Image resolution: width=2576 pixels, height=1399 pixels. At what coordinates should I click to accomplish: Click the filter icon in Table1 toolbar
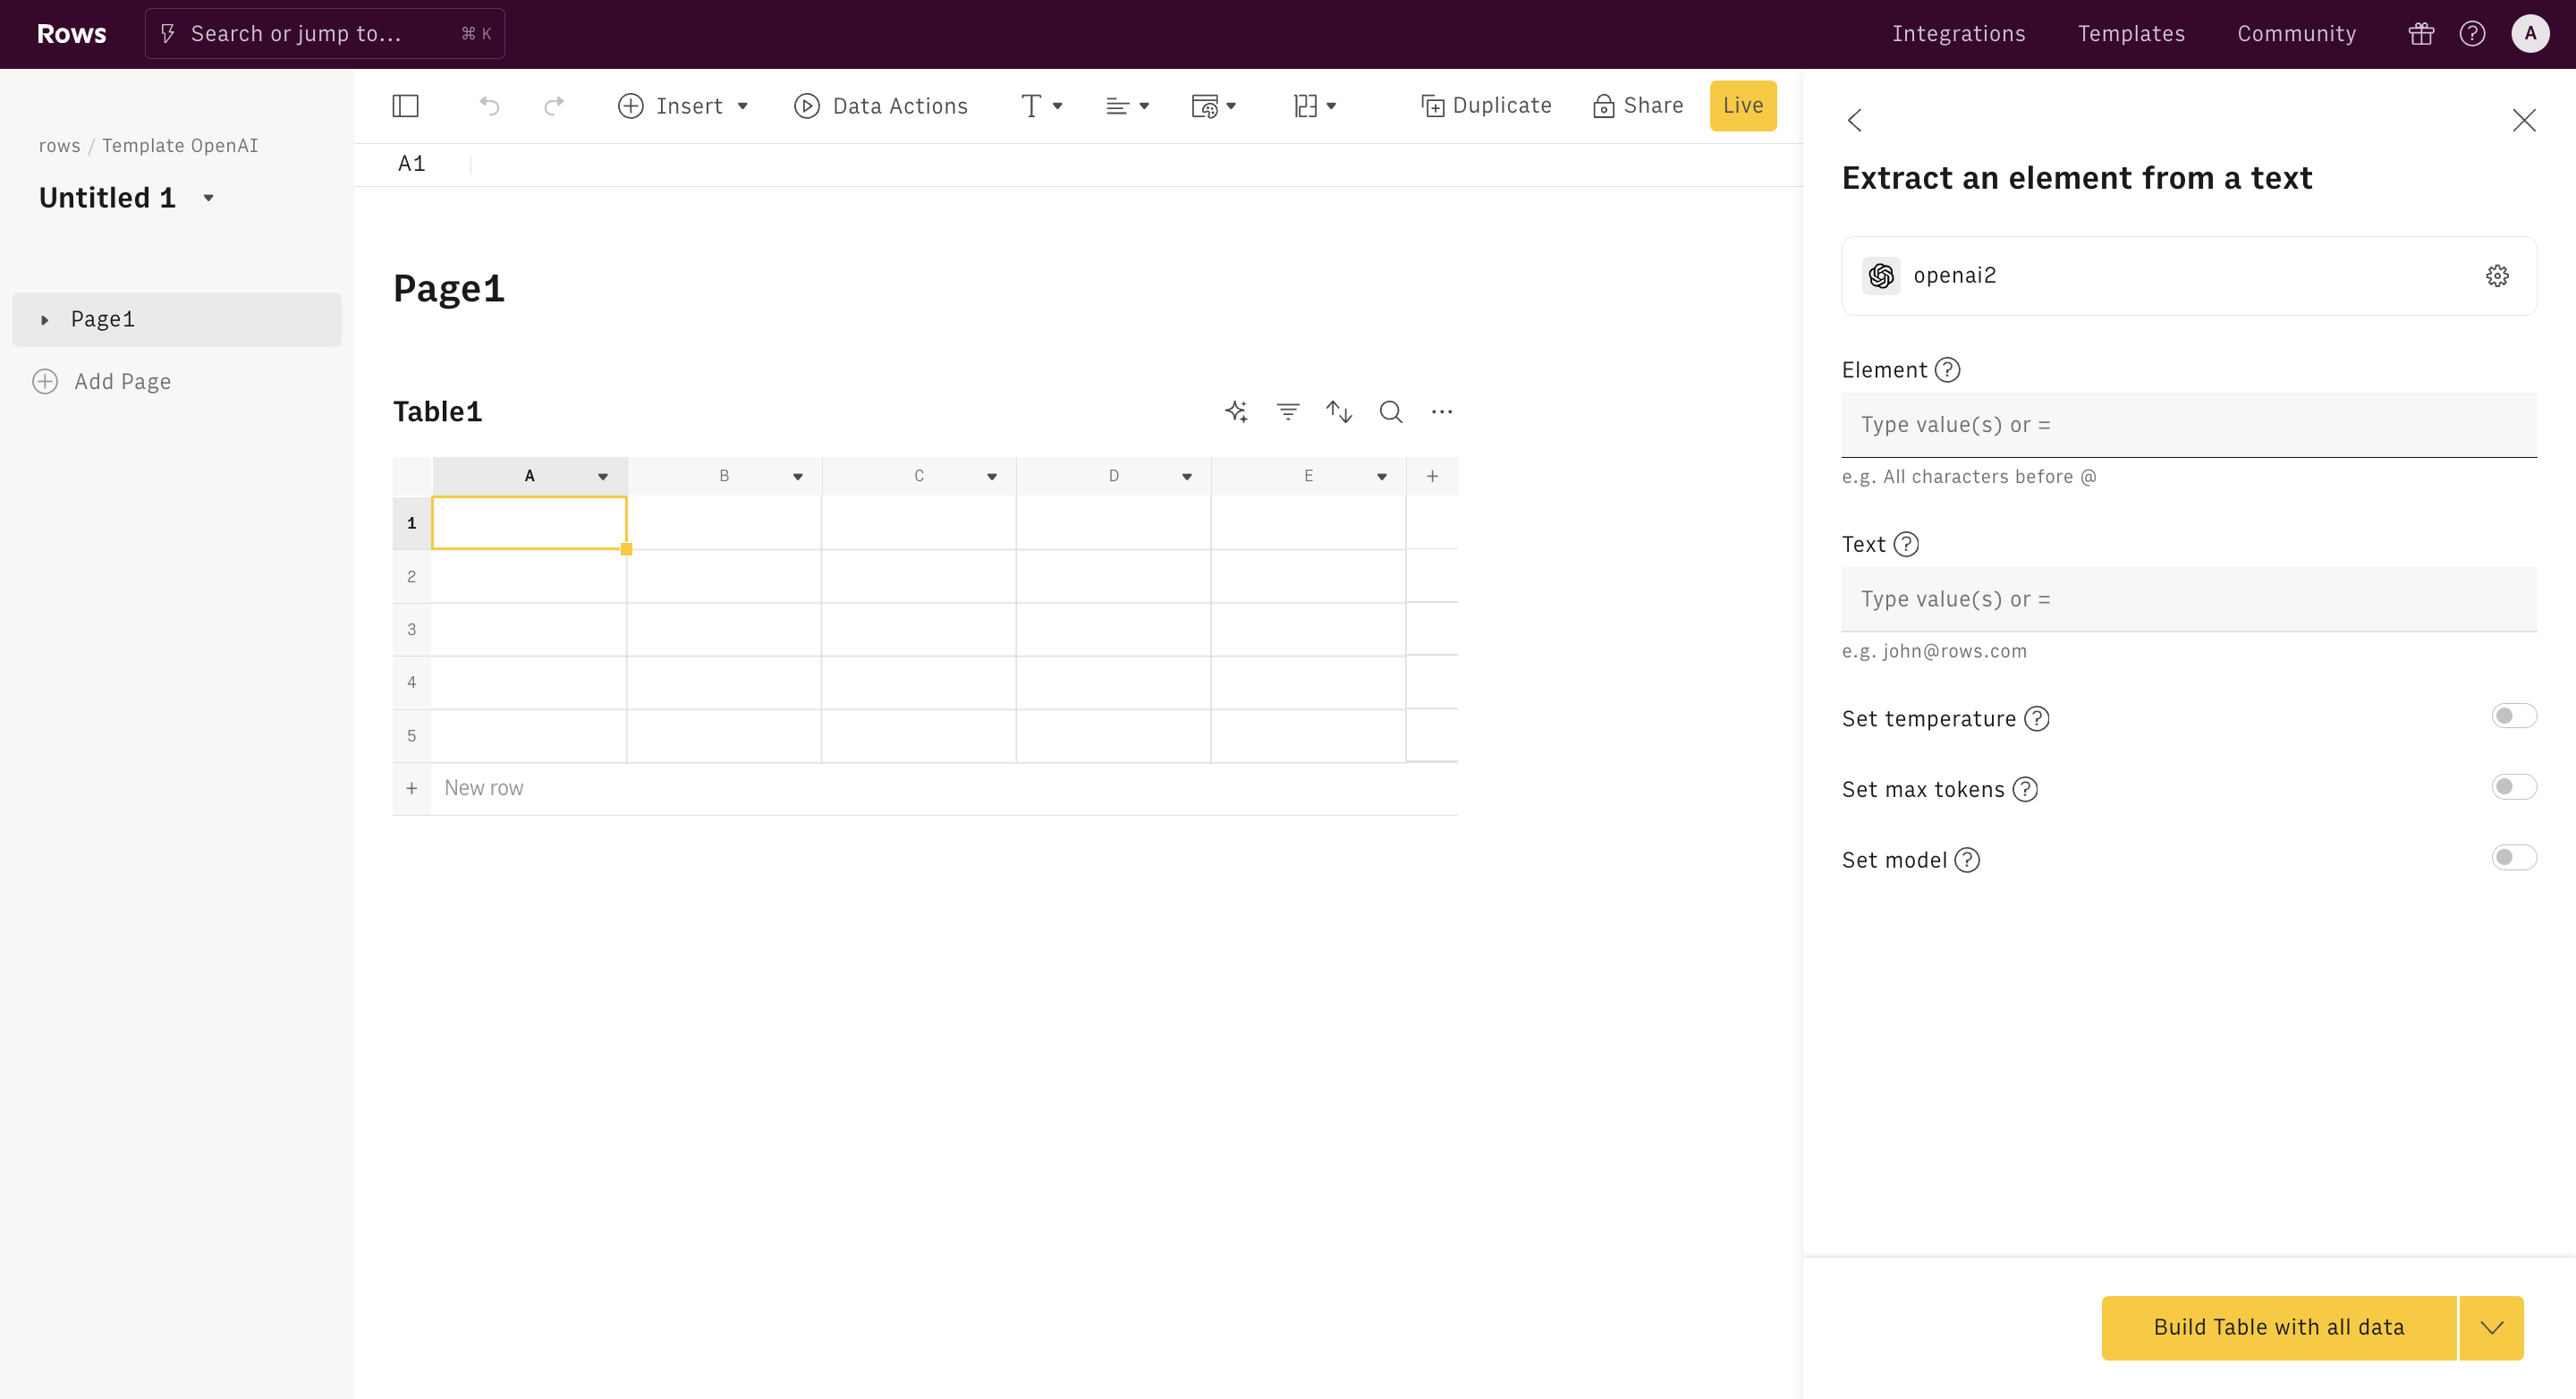pos(1288,411)
